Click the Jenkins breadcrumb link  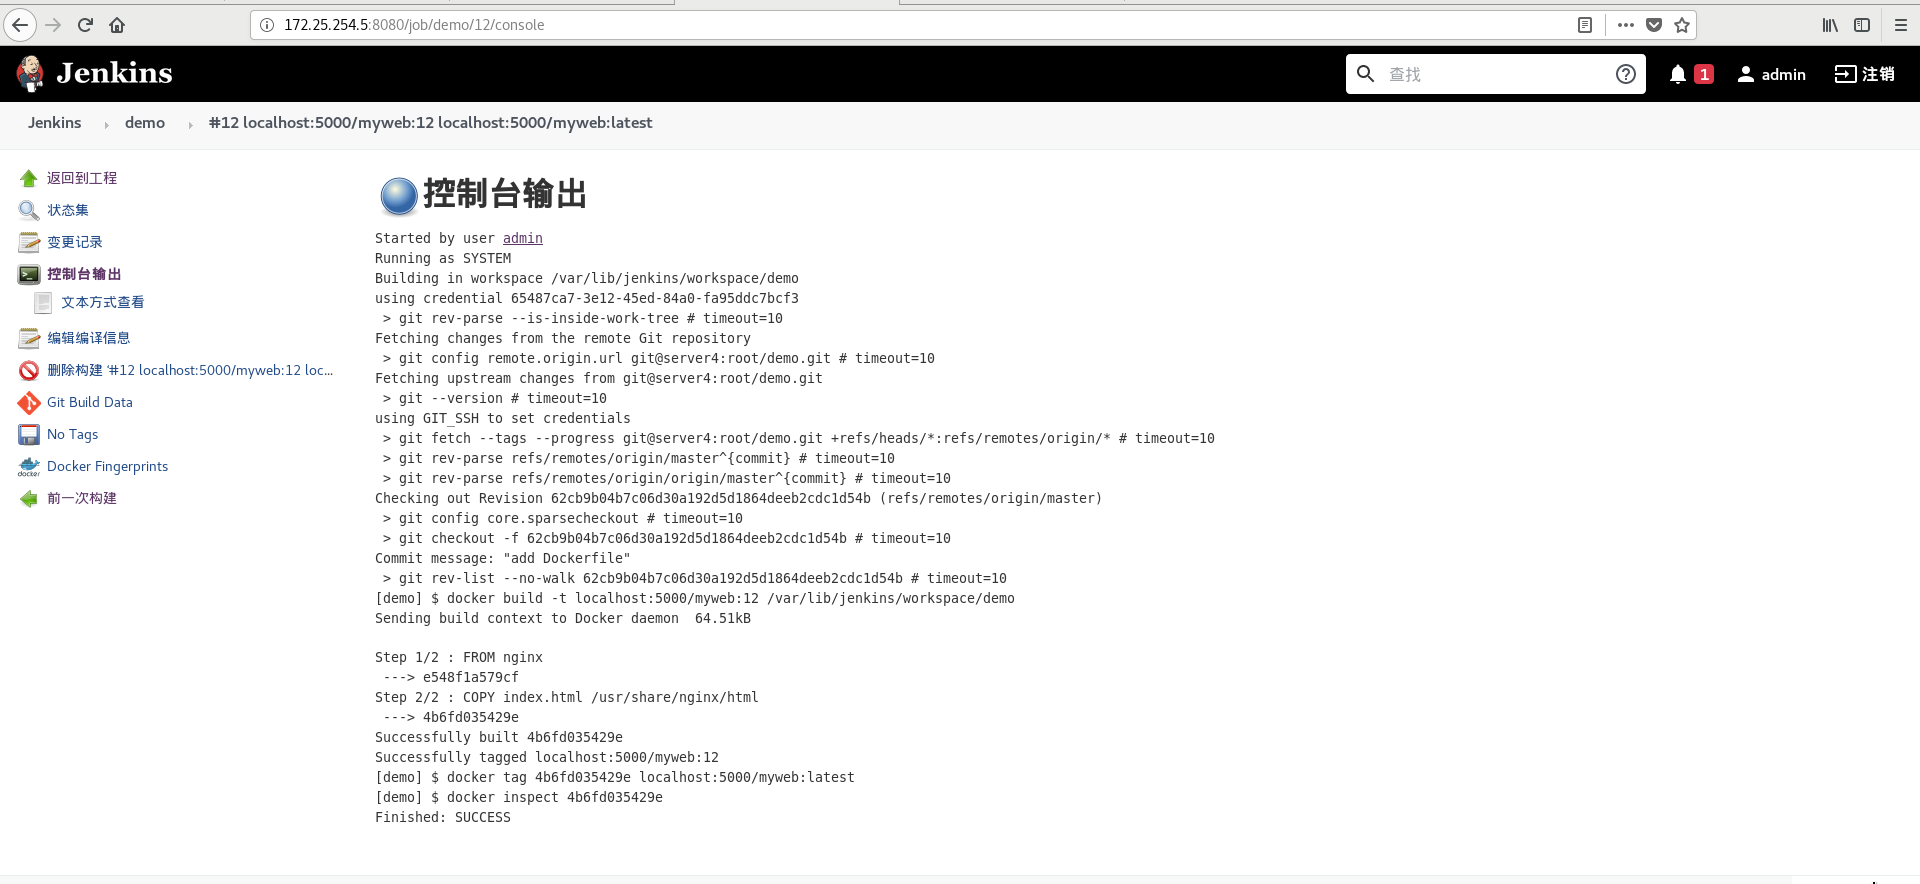click(x=55, y=122)
